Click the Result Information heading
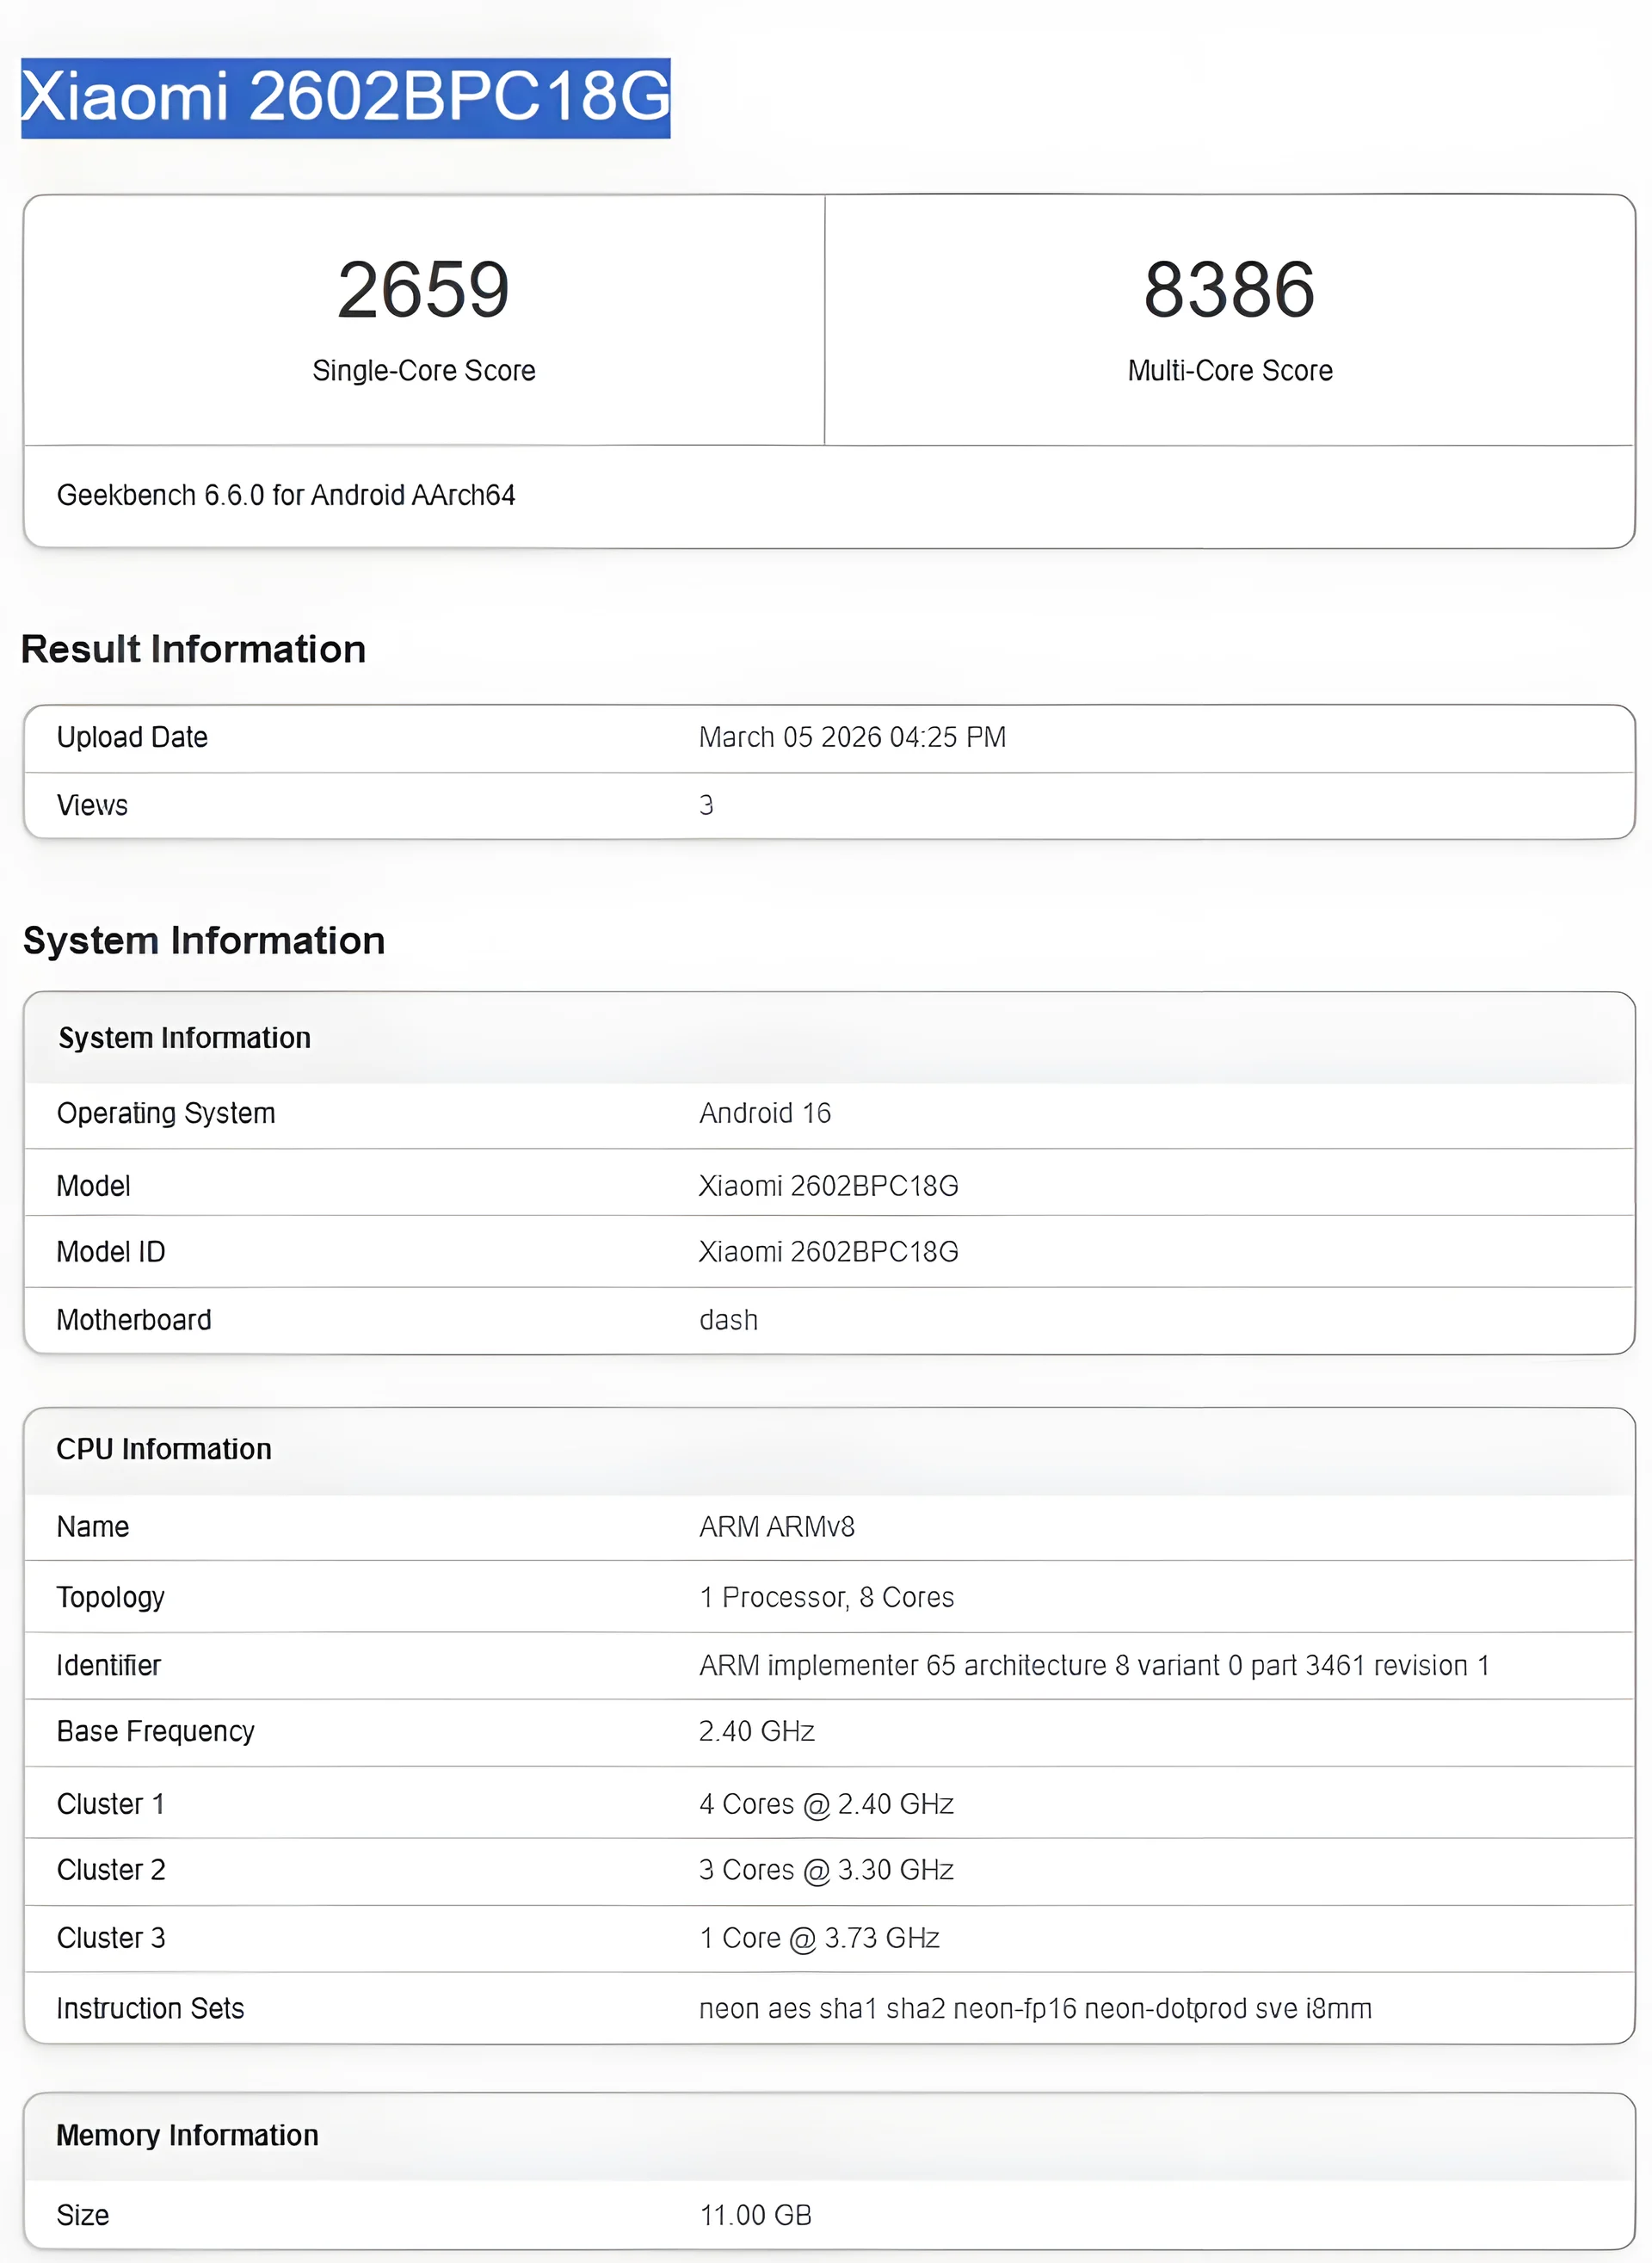1652x2263 pixels. pyautogui.click(x=194, y=648)
